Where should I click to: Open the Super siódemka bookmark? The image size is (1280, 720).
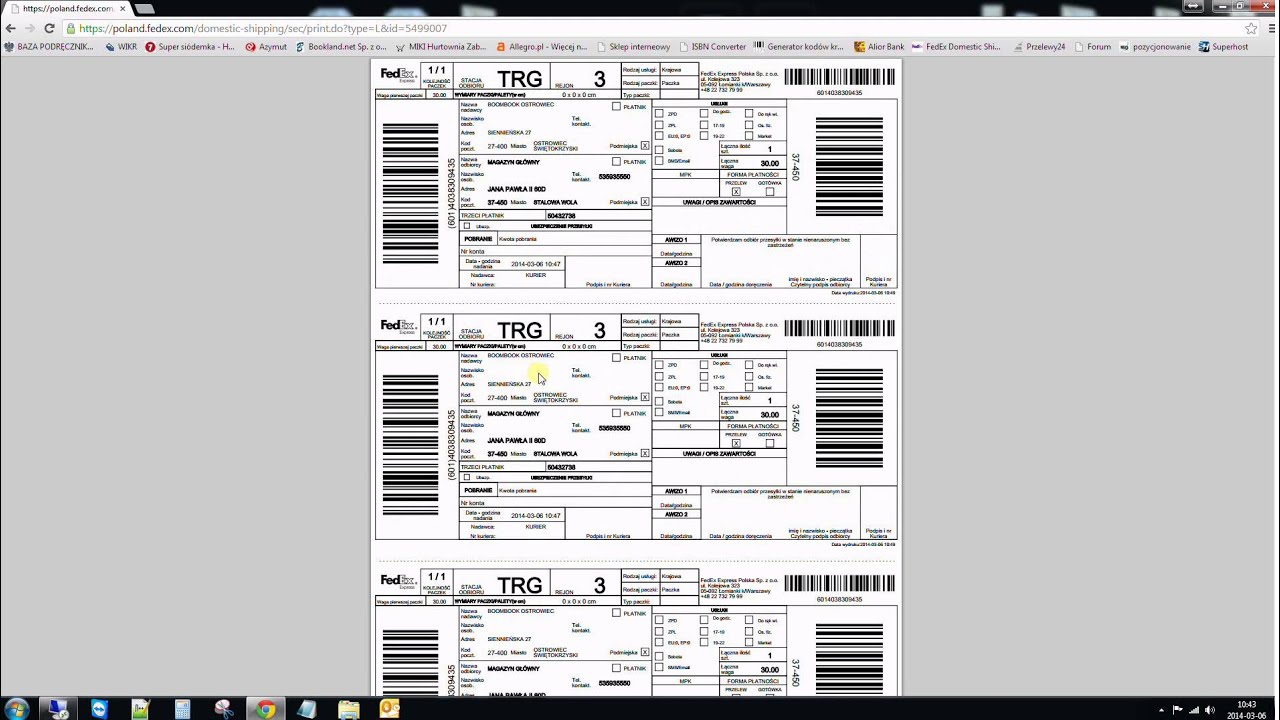coord(190,46)
